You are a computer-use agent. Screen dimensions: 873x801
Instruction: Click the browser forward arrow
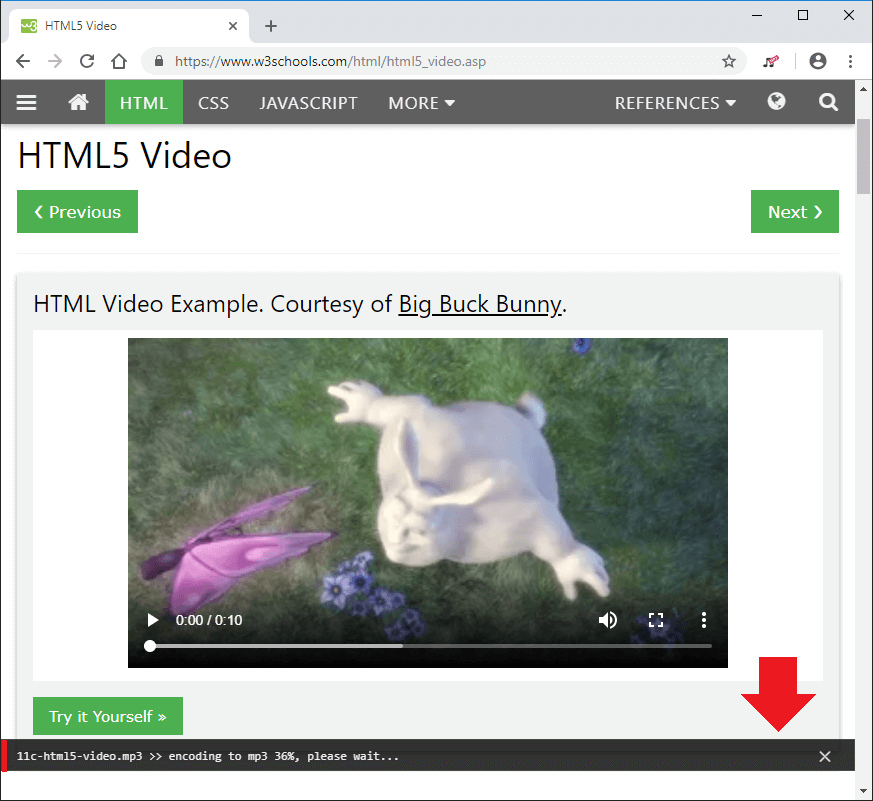coord(55,61)
